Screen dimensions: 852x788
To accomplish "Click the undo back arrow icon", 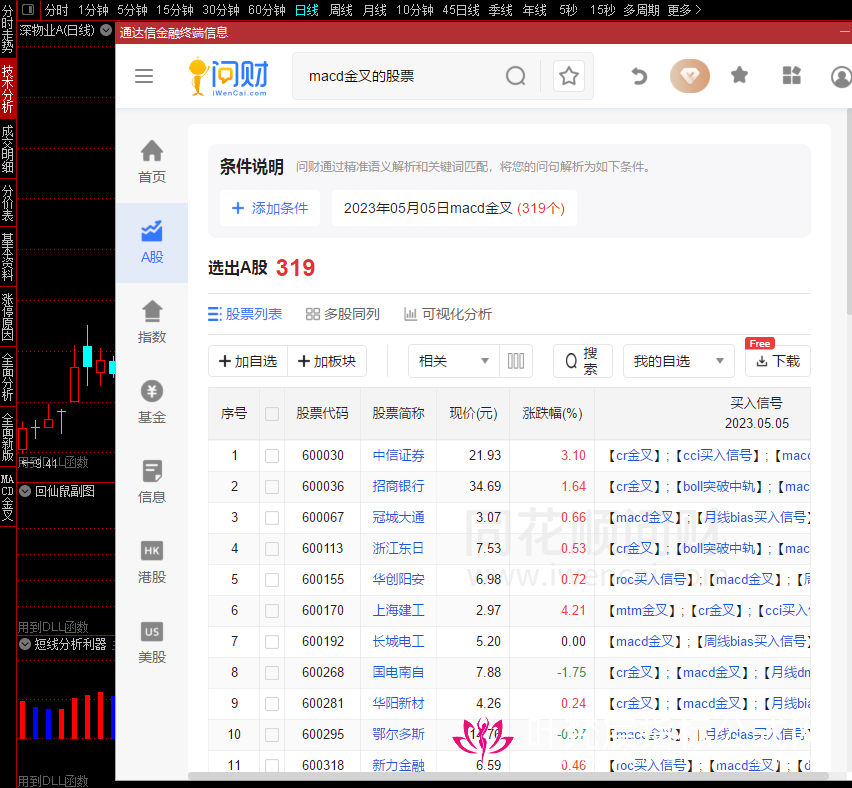I will click(640, 76).
